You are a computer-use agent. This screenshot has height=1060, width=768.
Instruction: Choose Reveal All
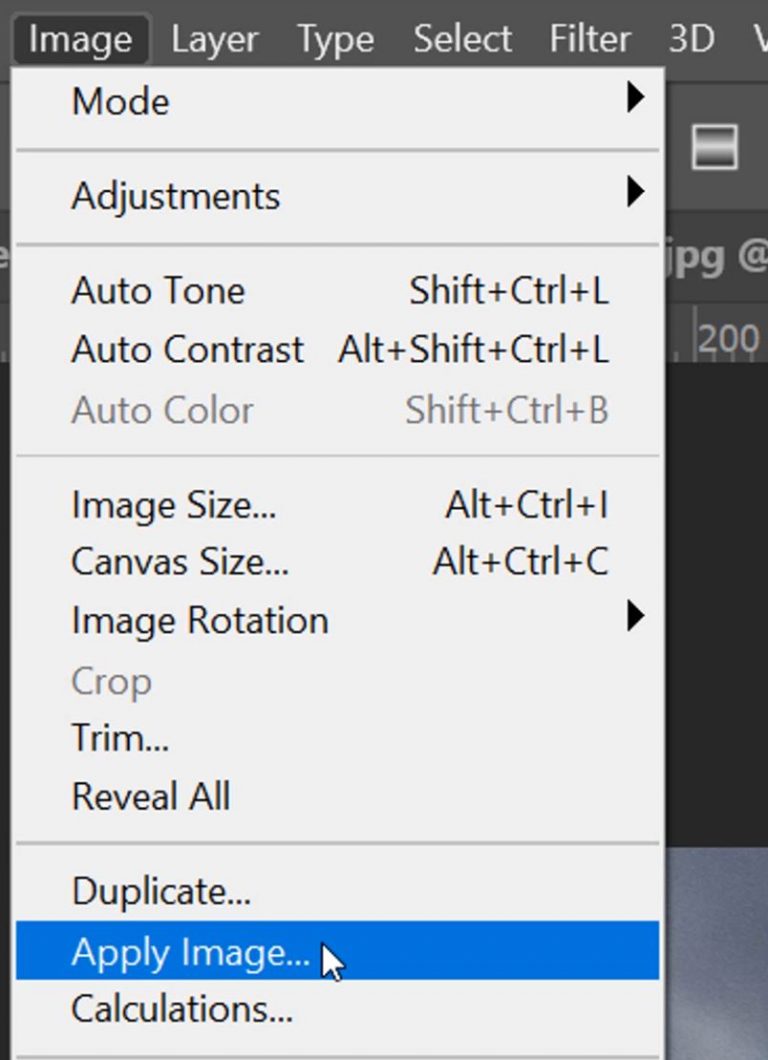point(150,795)
